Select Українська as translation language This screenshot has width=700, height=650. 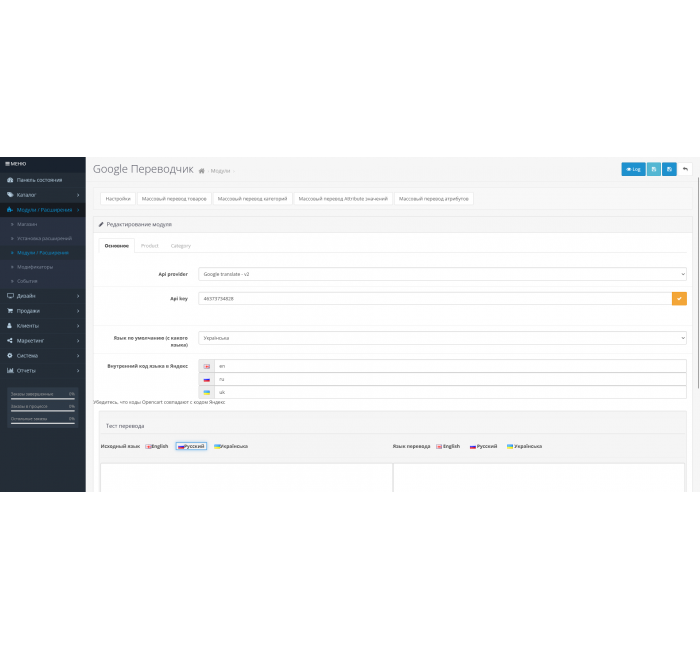tap(524, 446)
